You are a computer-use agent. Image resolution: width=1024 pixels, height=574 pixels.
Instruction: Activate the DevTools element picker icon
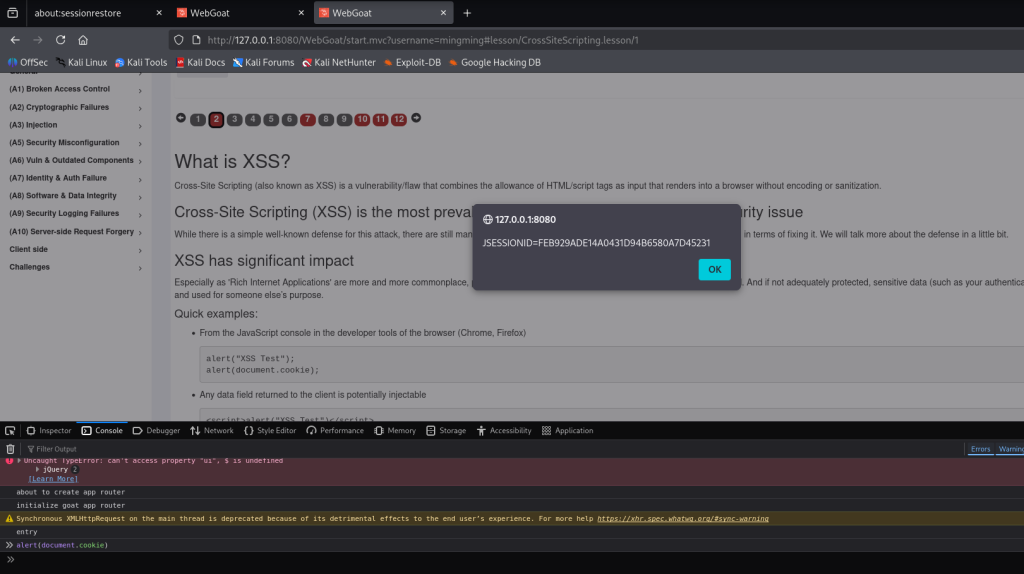(x=10, y=430)
